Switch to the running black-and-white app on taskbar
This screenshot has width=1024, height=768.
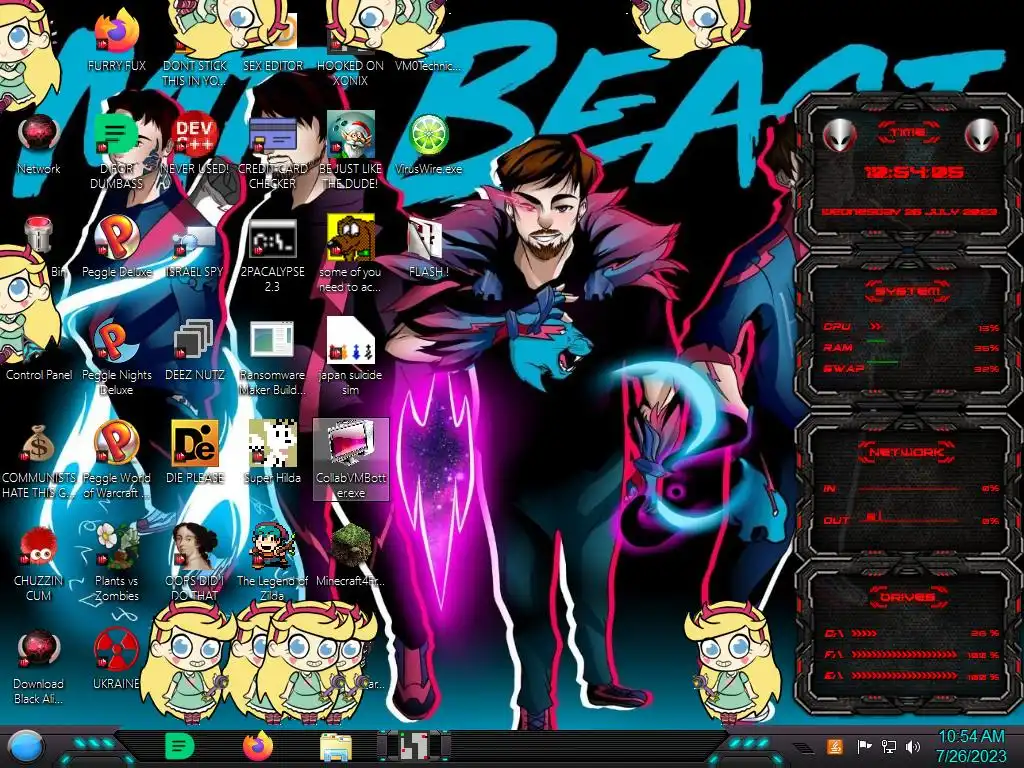414,746
